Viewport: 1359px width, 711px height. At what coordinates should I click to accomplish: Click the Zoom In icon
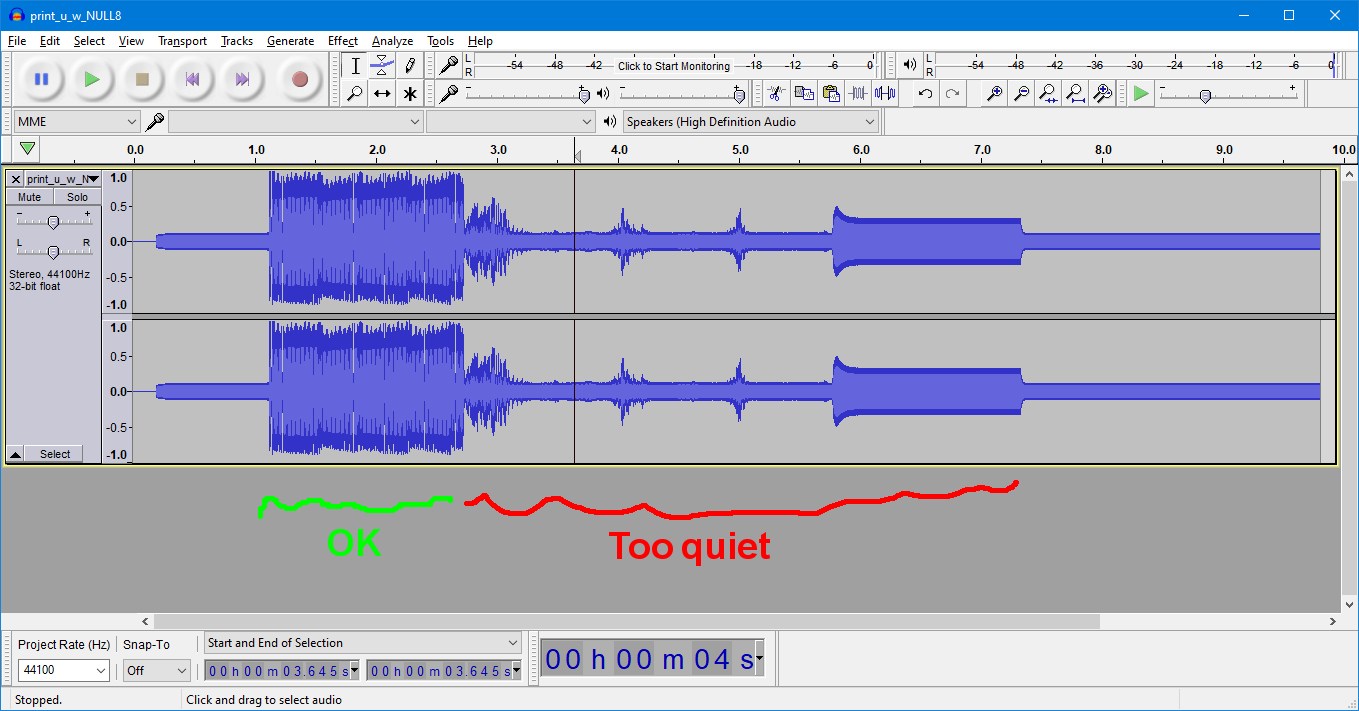pos(994,93)
